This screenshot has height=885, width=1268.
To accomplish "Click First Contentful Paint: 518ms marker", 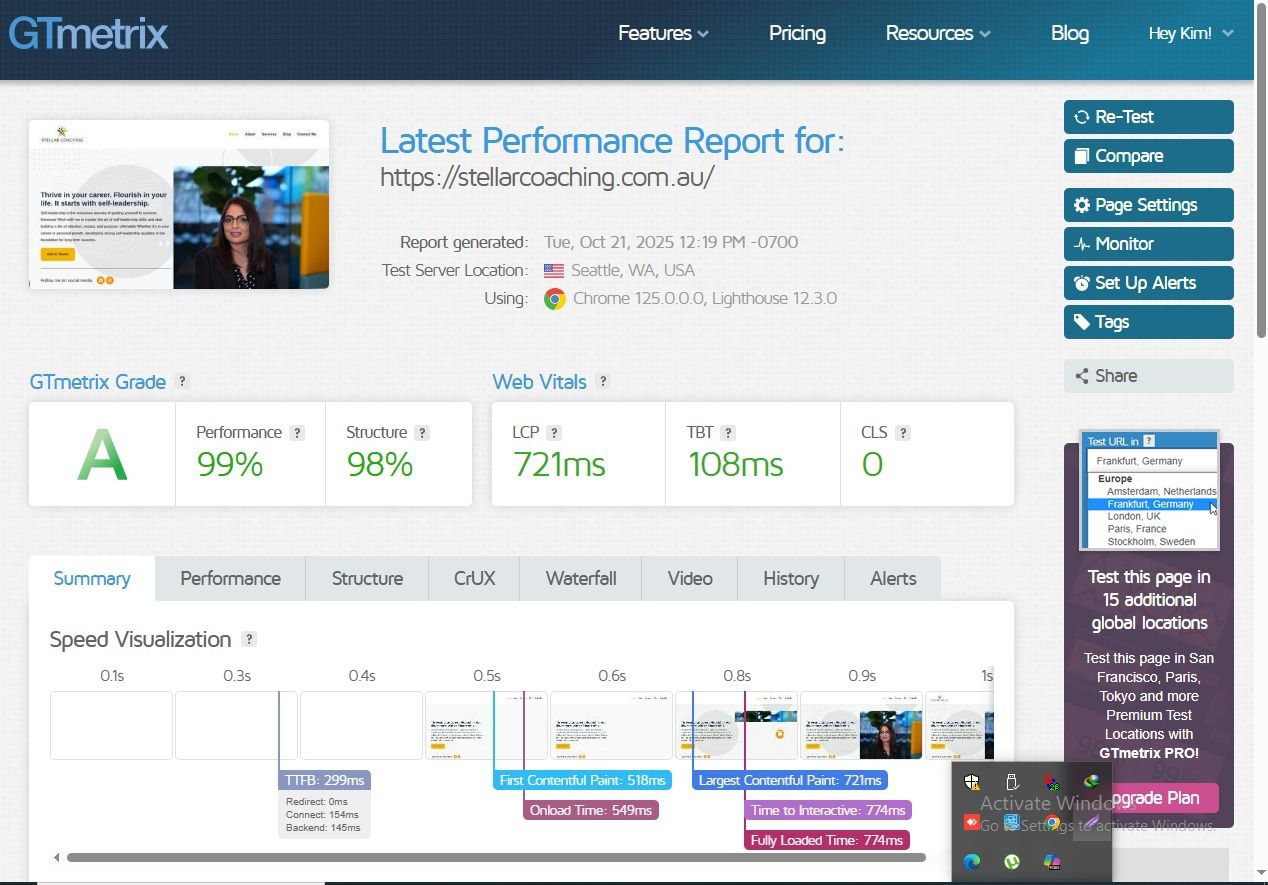I will click(x=582, y=780).
